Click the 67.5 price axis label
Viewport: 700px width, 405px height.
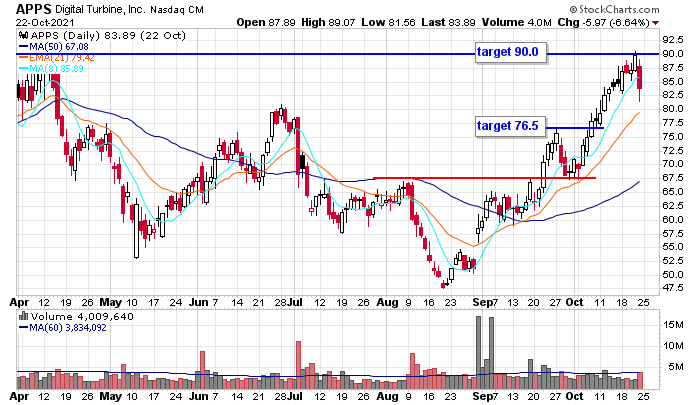(x=673, y=178)
